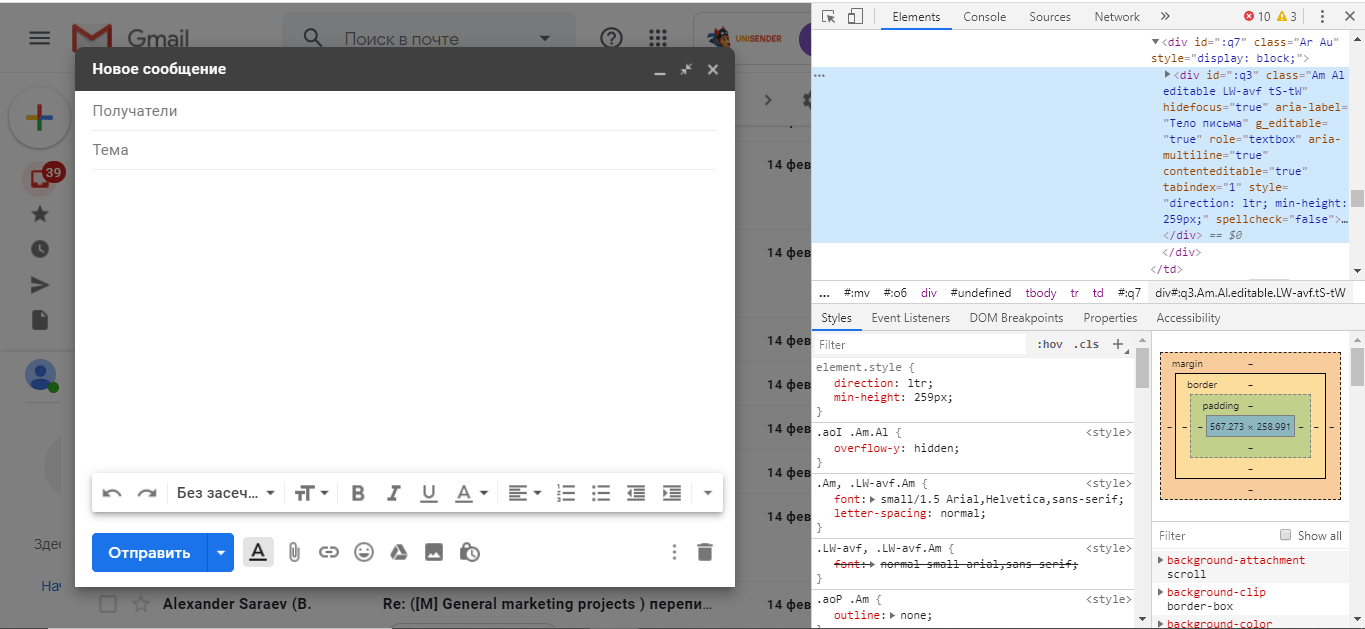Turn on confidential mode lock-clock icon
Image resolution: width=1365 pixels, height=629 pixels.
pyautogui.click(x=469, y=552)
